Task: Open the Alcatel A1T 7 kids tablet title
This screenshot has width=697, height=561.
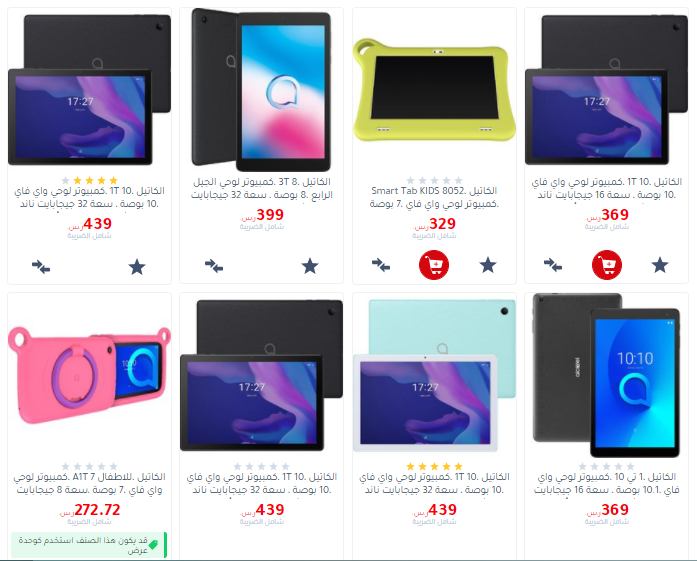Action: (89, 483)
